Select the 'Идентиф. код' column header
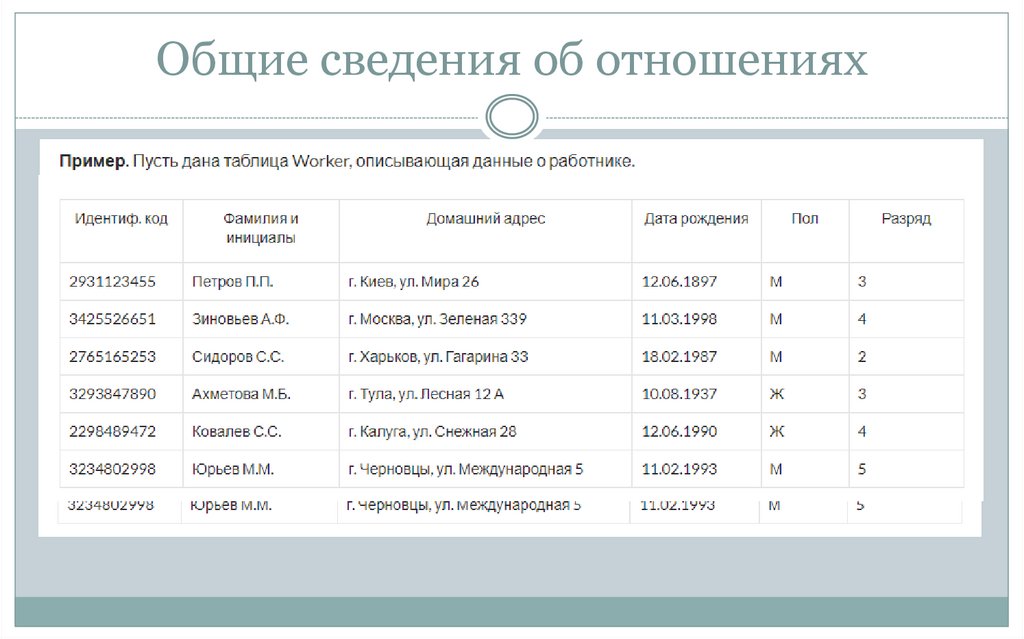The height and width of the screenshot is (639, 1024). [122, 218]
